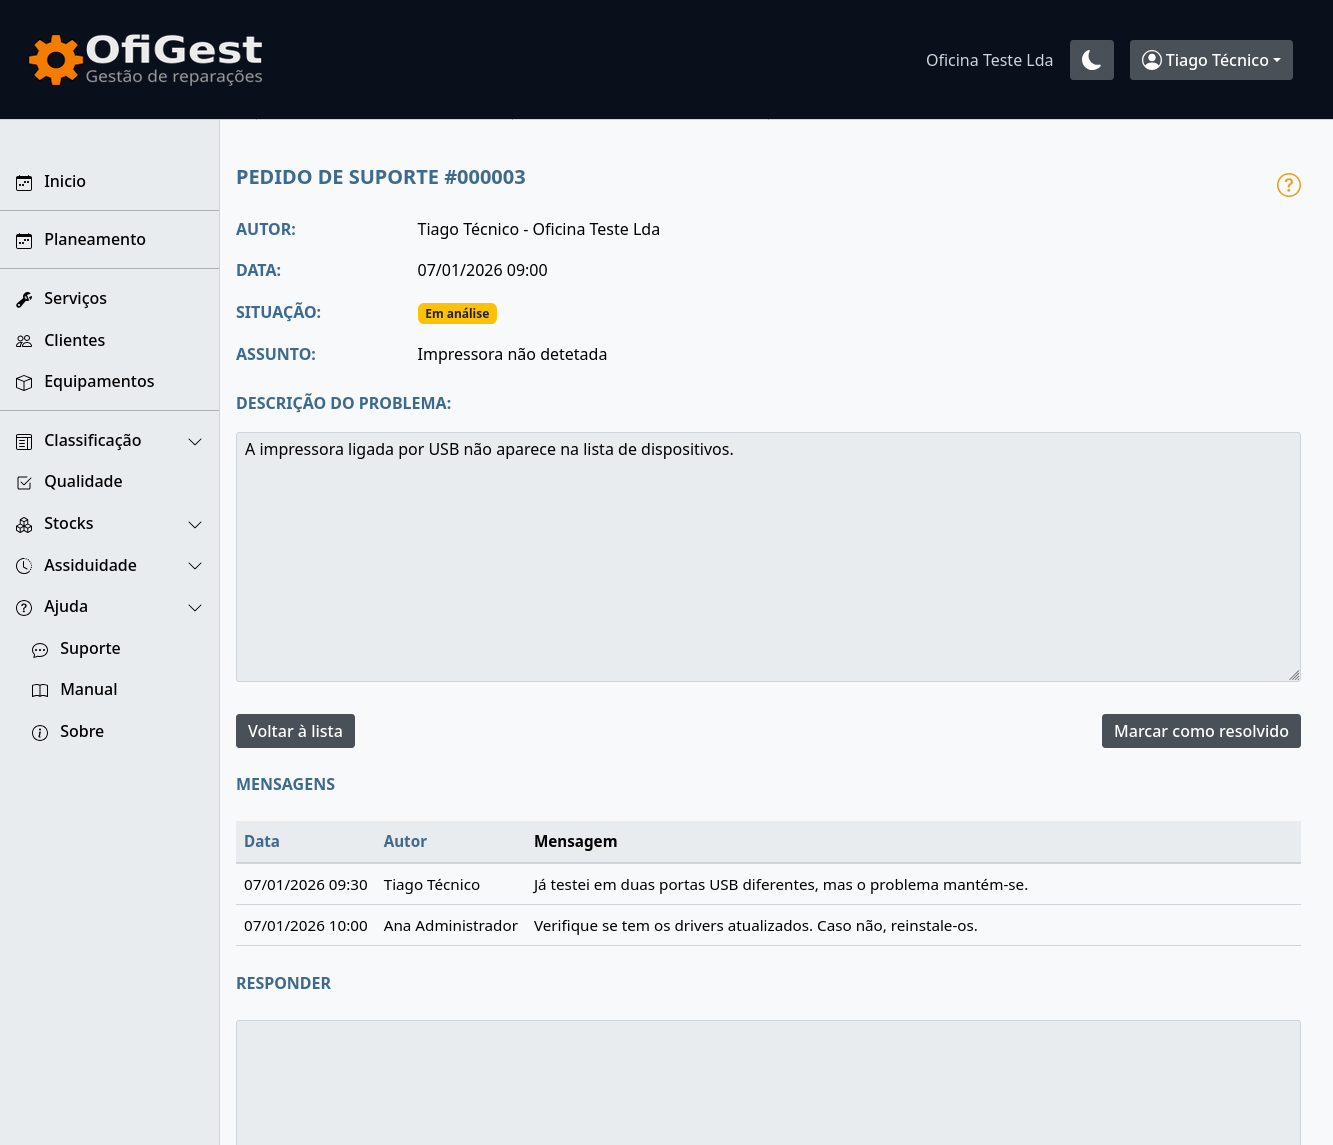Screen dimensions: 1333x1145
Task: Click the Voltar à lista button
Action: tap(295, 731)
